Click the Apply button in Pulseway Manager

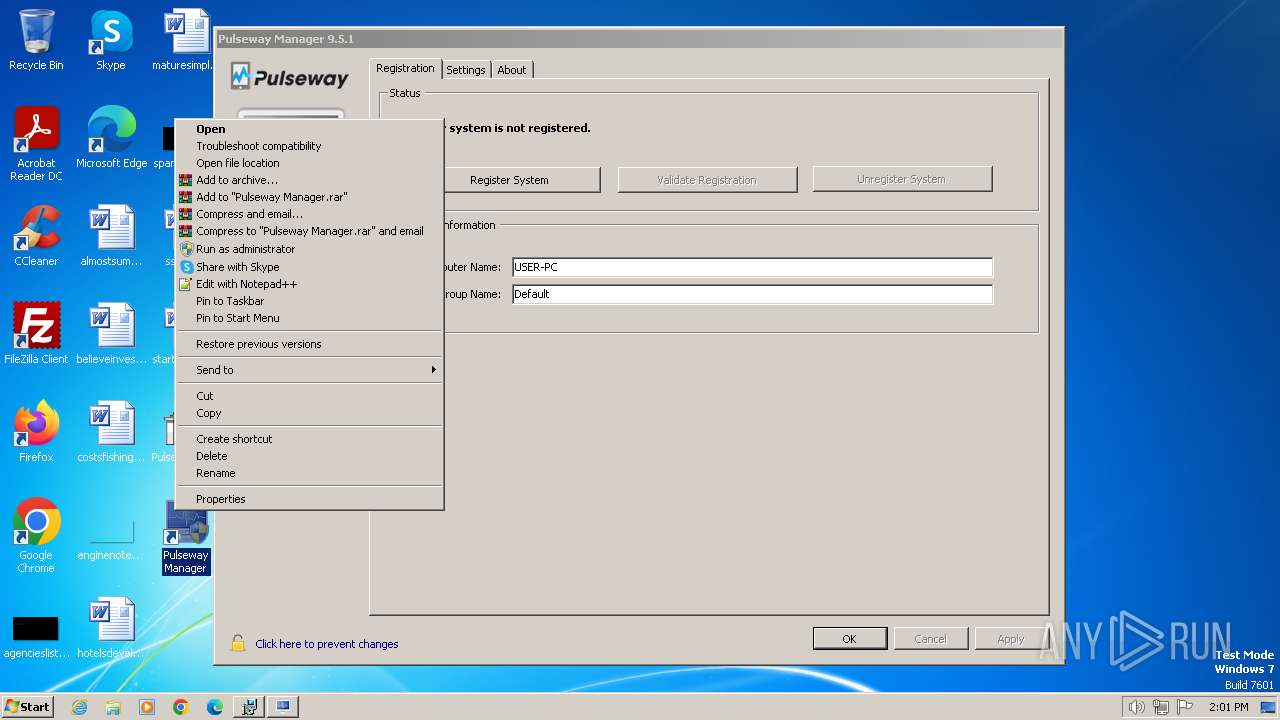tap(1011, 639)
